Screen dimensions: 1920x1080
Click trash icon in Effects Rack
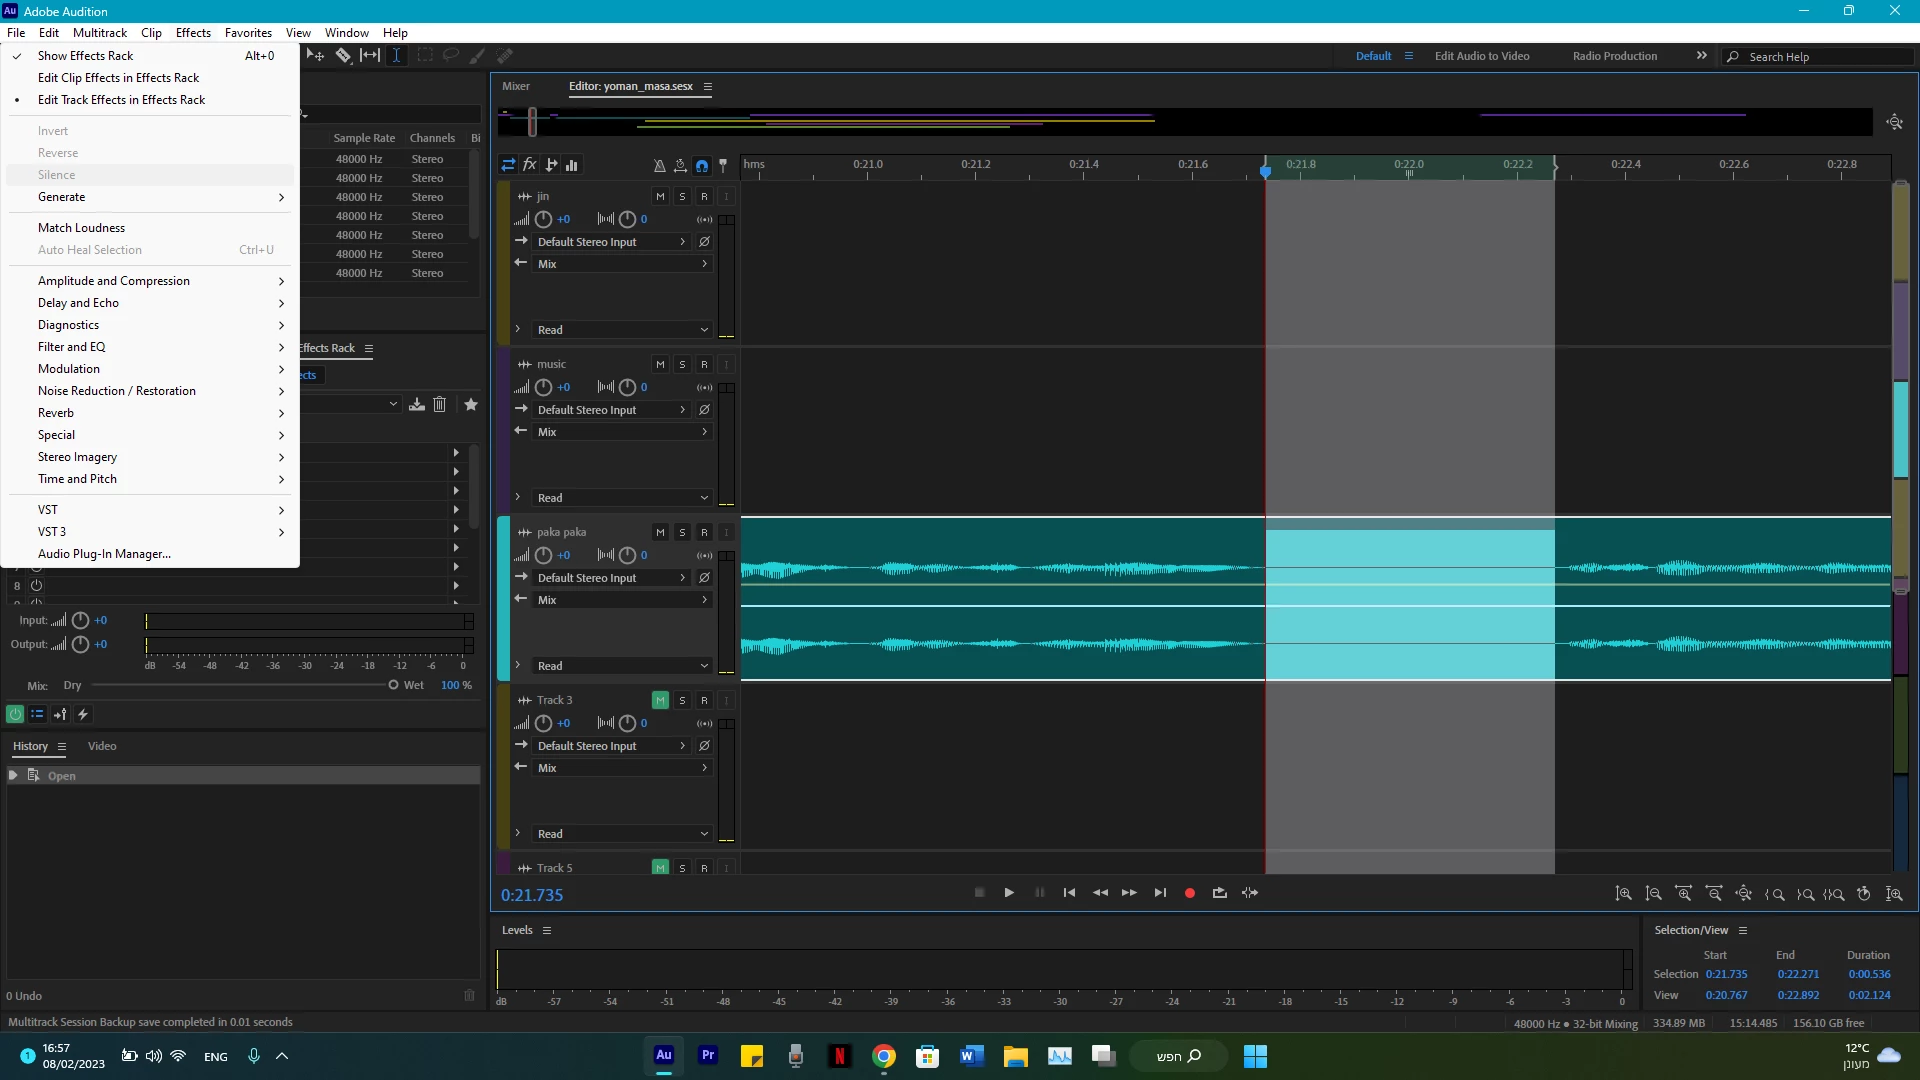click(439, 405)
